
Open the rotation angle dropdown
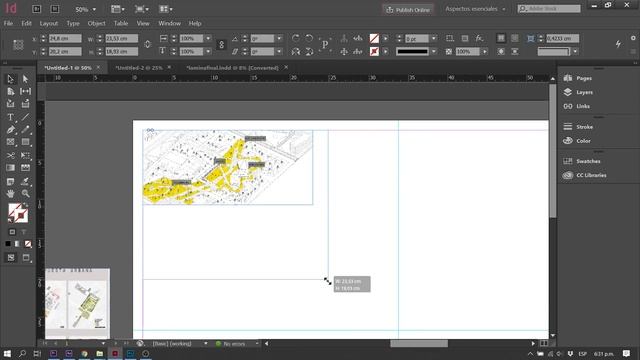pos(279,38)
